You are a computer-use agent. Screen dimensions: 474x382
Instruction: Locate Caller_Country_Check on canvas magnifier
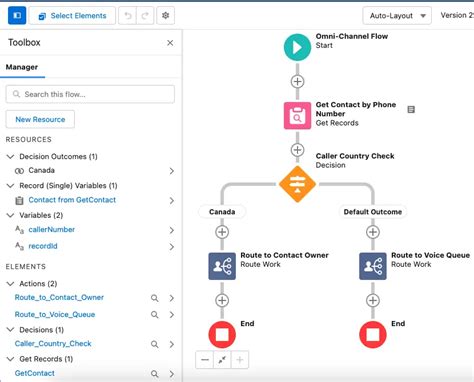pyautogui.click(x=155, y=344)
